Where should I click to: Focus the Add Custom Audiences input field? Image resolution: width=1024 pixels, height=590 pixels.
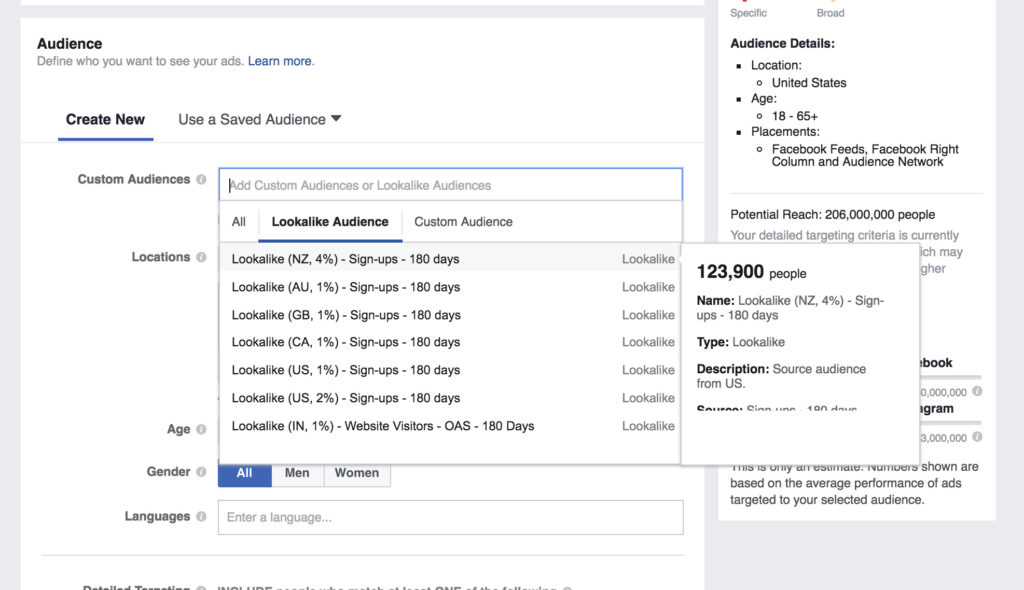pyautogui.click(x=451, y=185)
